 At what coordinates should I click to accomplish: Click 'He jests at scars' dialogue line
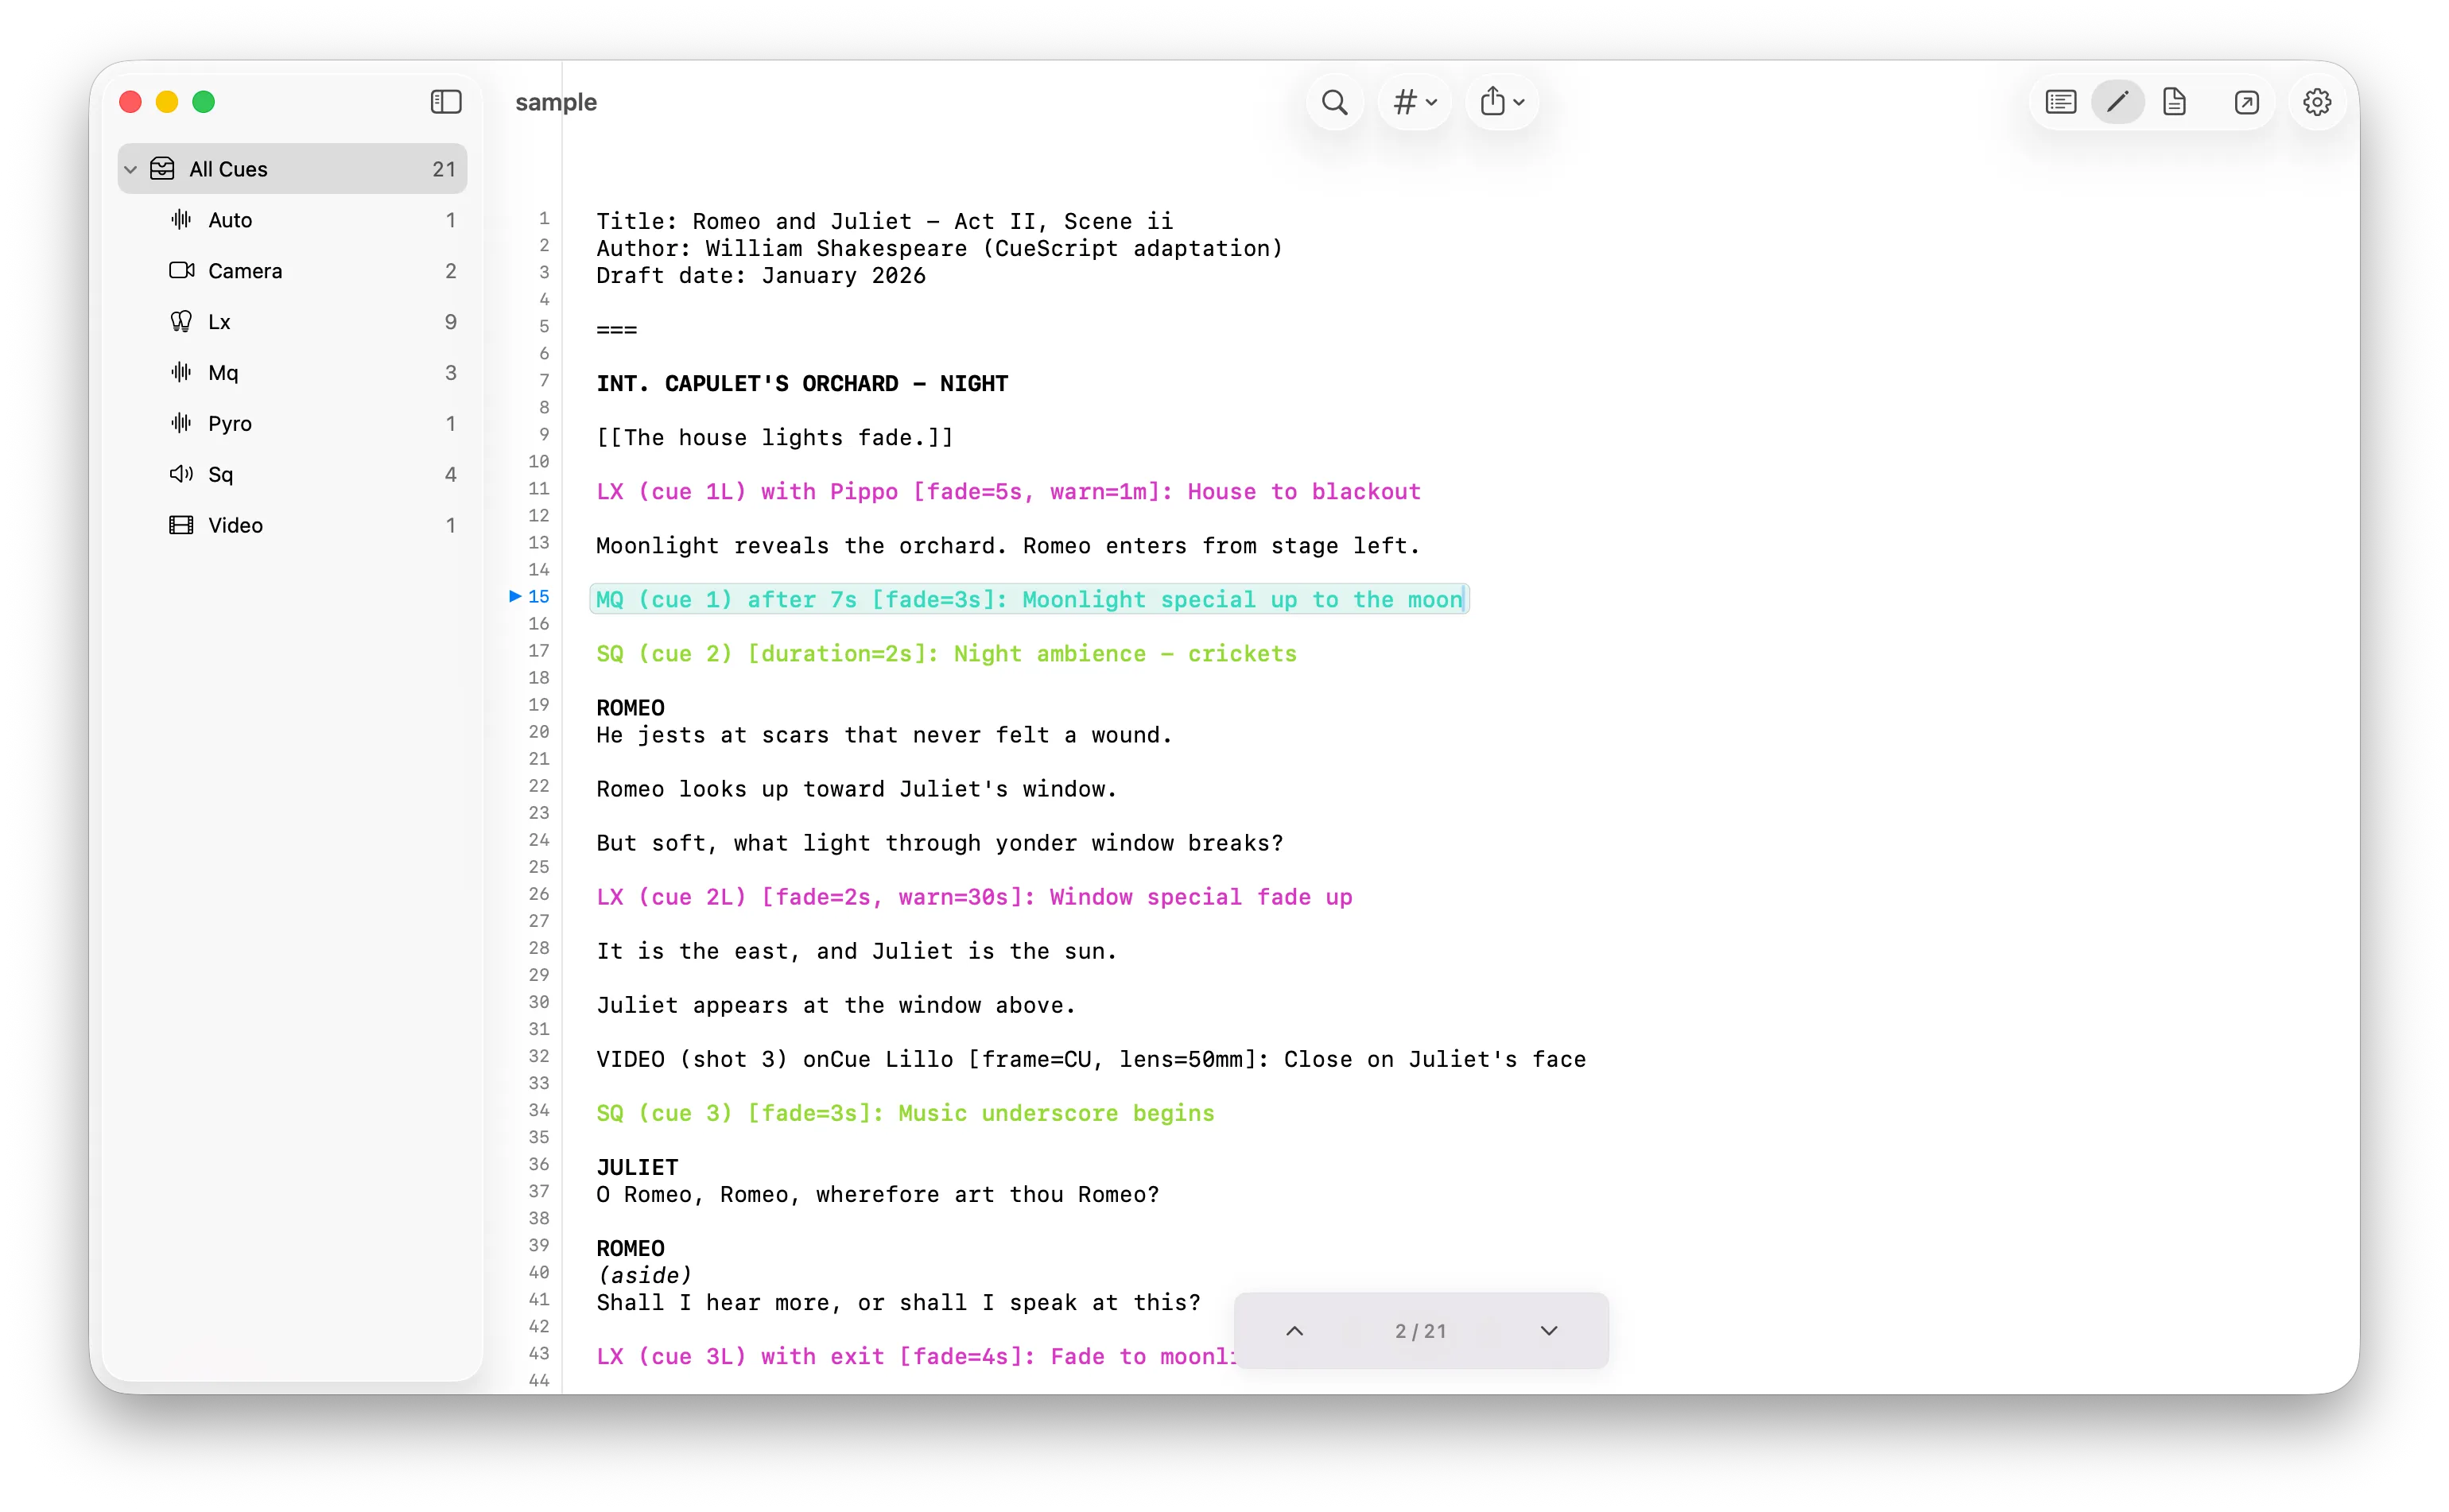[x=884, y=735]
